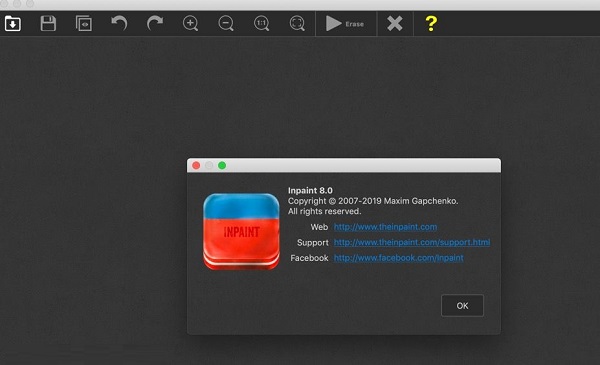Close the About dialog via red button
600x365 pixels.
point(196,165)
